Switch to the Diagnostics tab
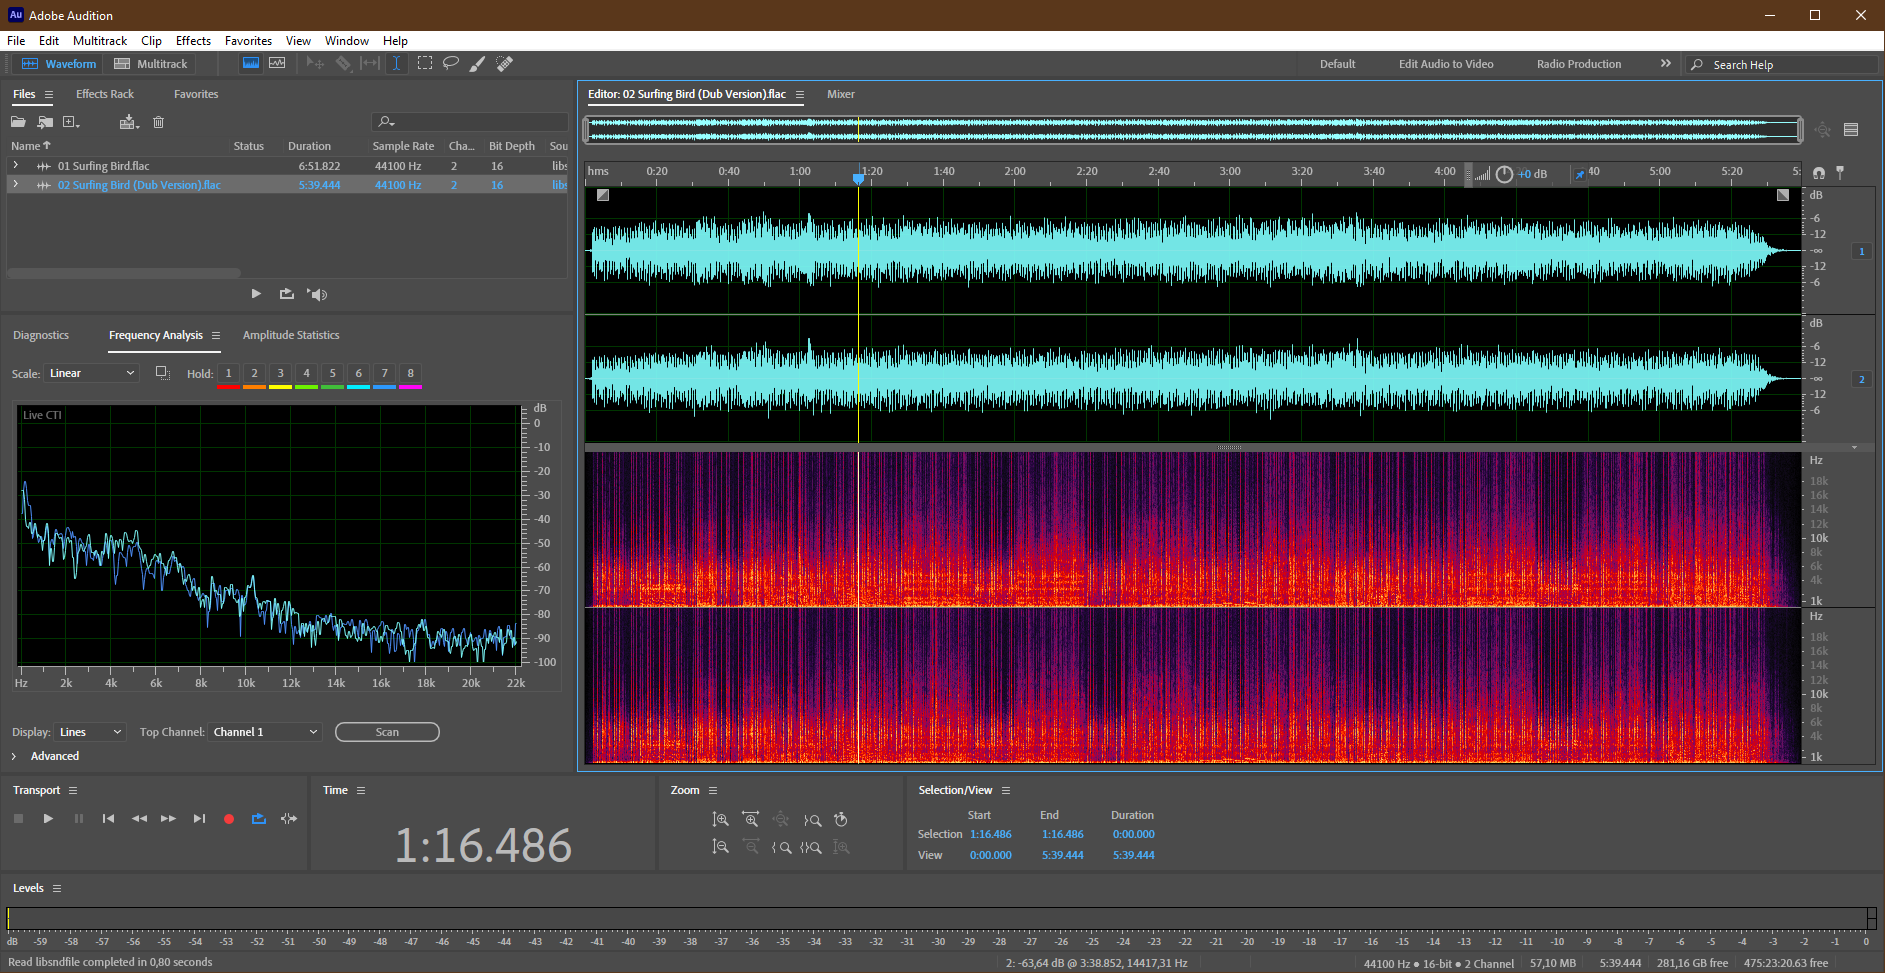 pyautogui.click(x=41, y=335)
